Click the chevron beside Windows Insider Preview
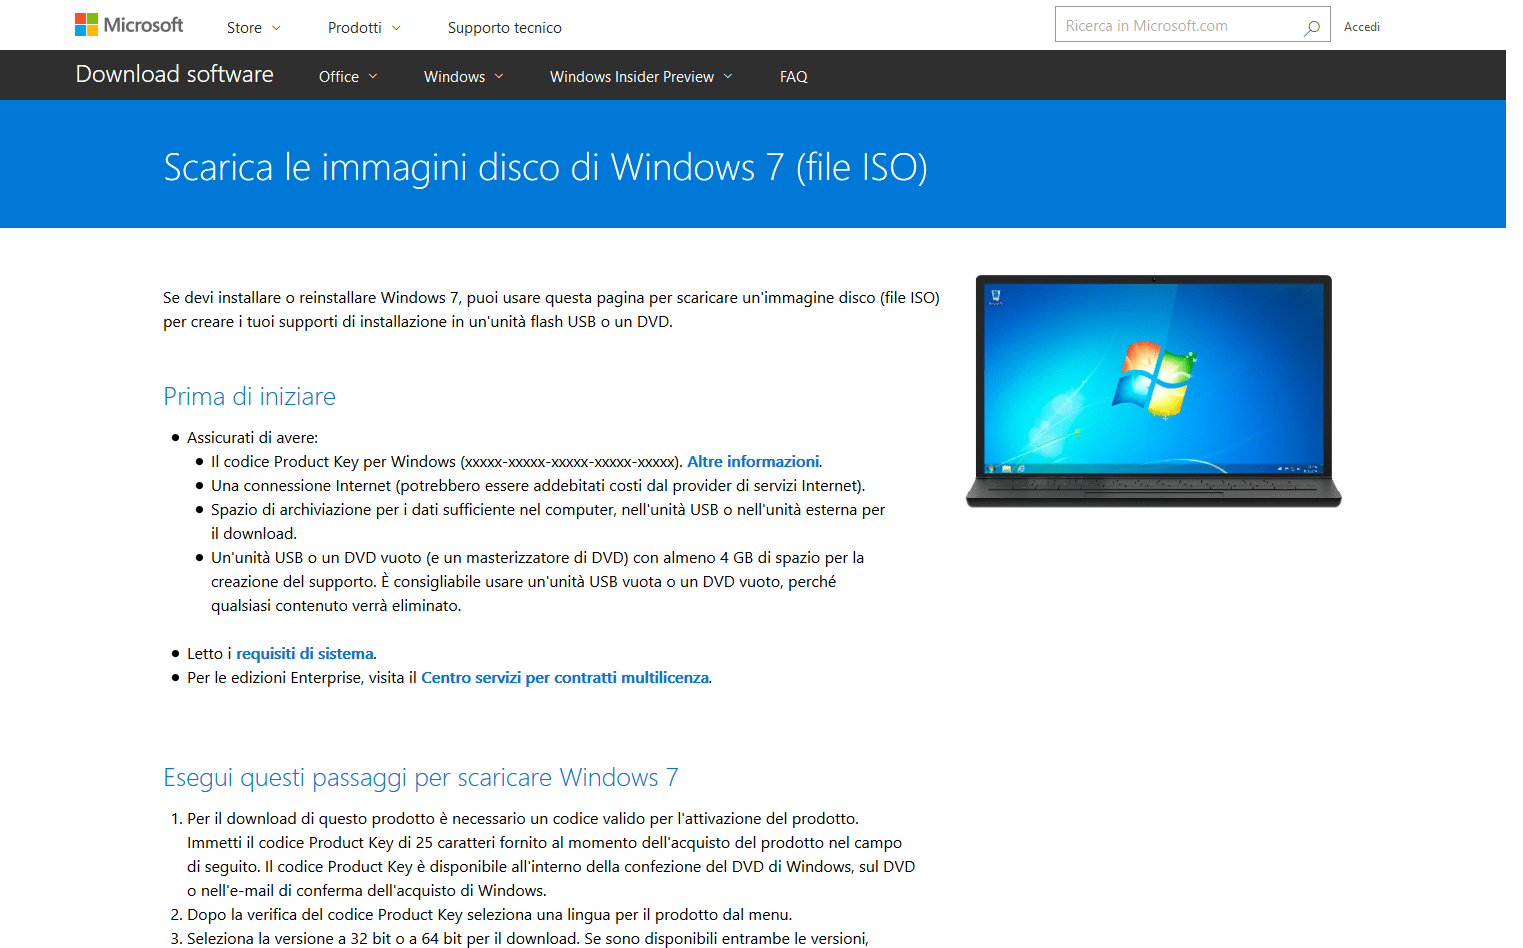1523x948 pixels. (x=728, y=77)
